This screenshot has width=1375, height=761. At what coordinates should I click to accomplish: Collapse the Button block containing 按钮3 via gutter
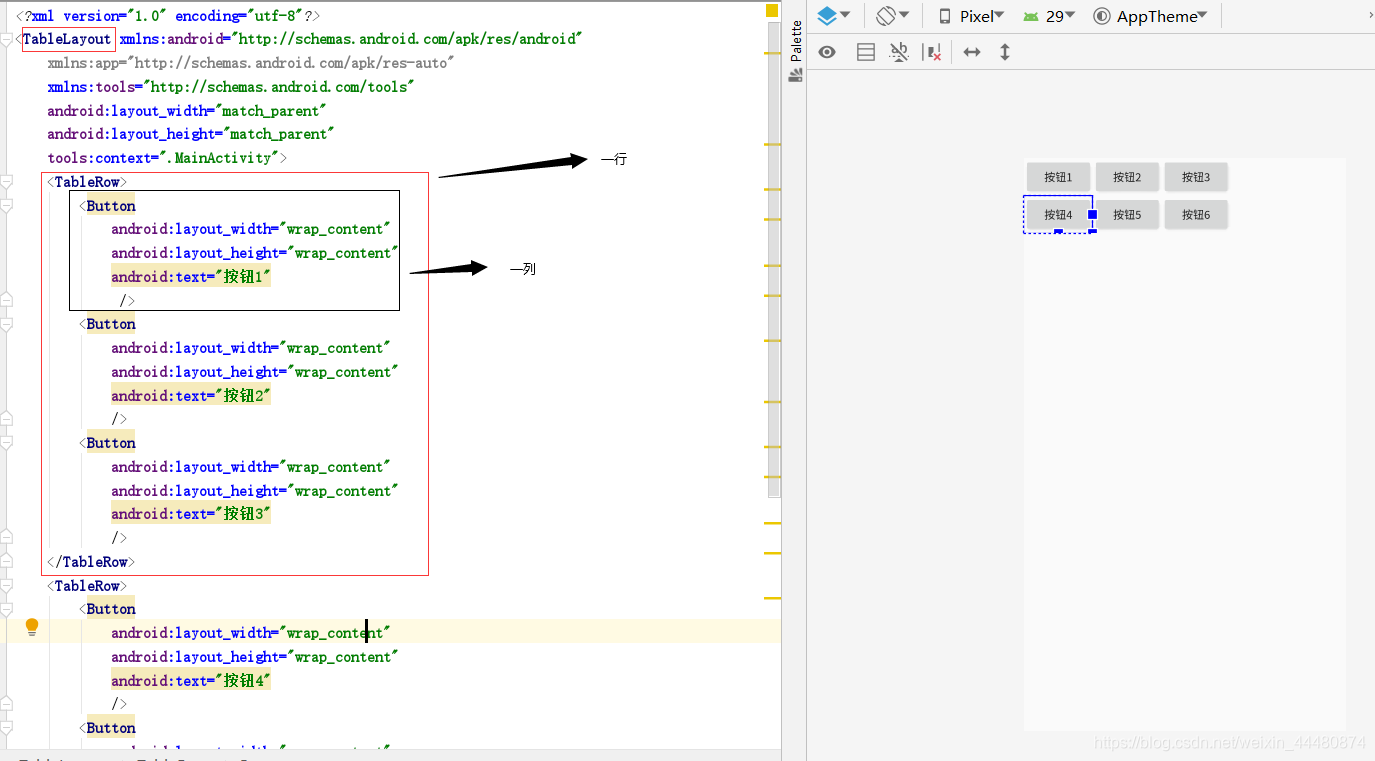[6, 443]
